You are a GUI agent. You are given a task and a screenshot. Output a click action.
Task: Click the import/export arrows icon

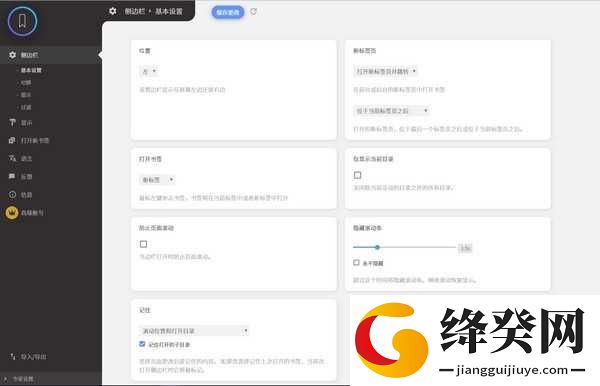click(12, 357)
